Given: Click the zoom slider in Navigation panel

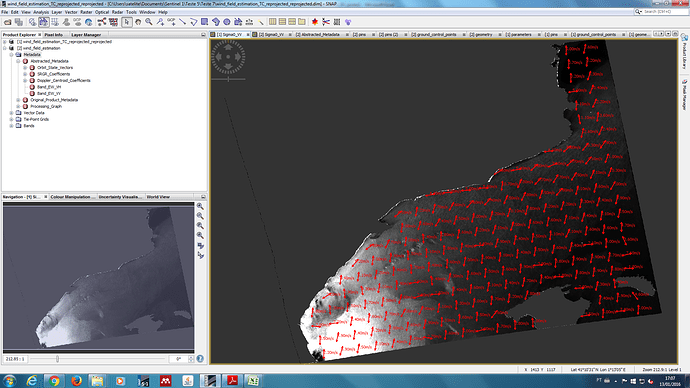Looking at the screenshot, I should point(99,359).
